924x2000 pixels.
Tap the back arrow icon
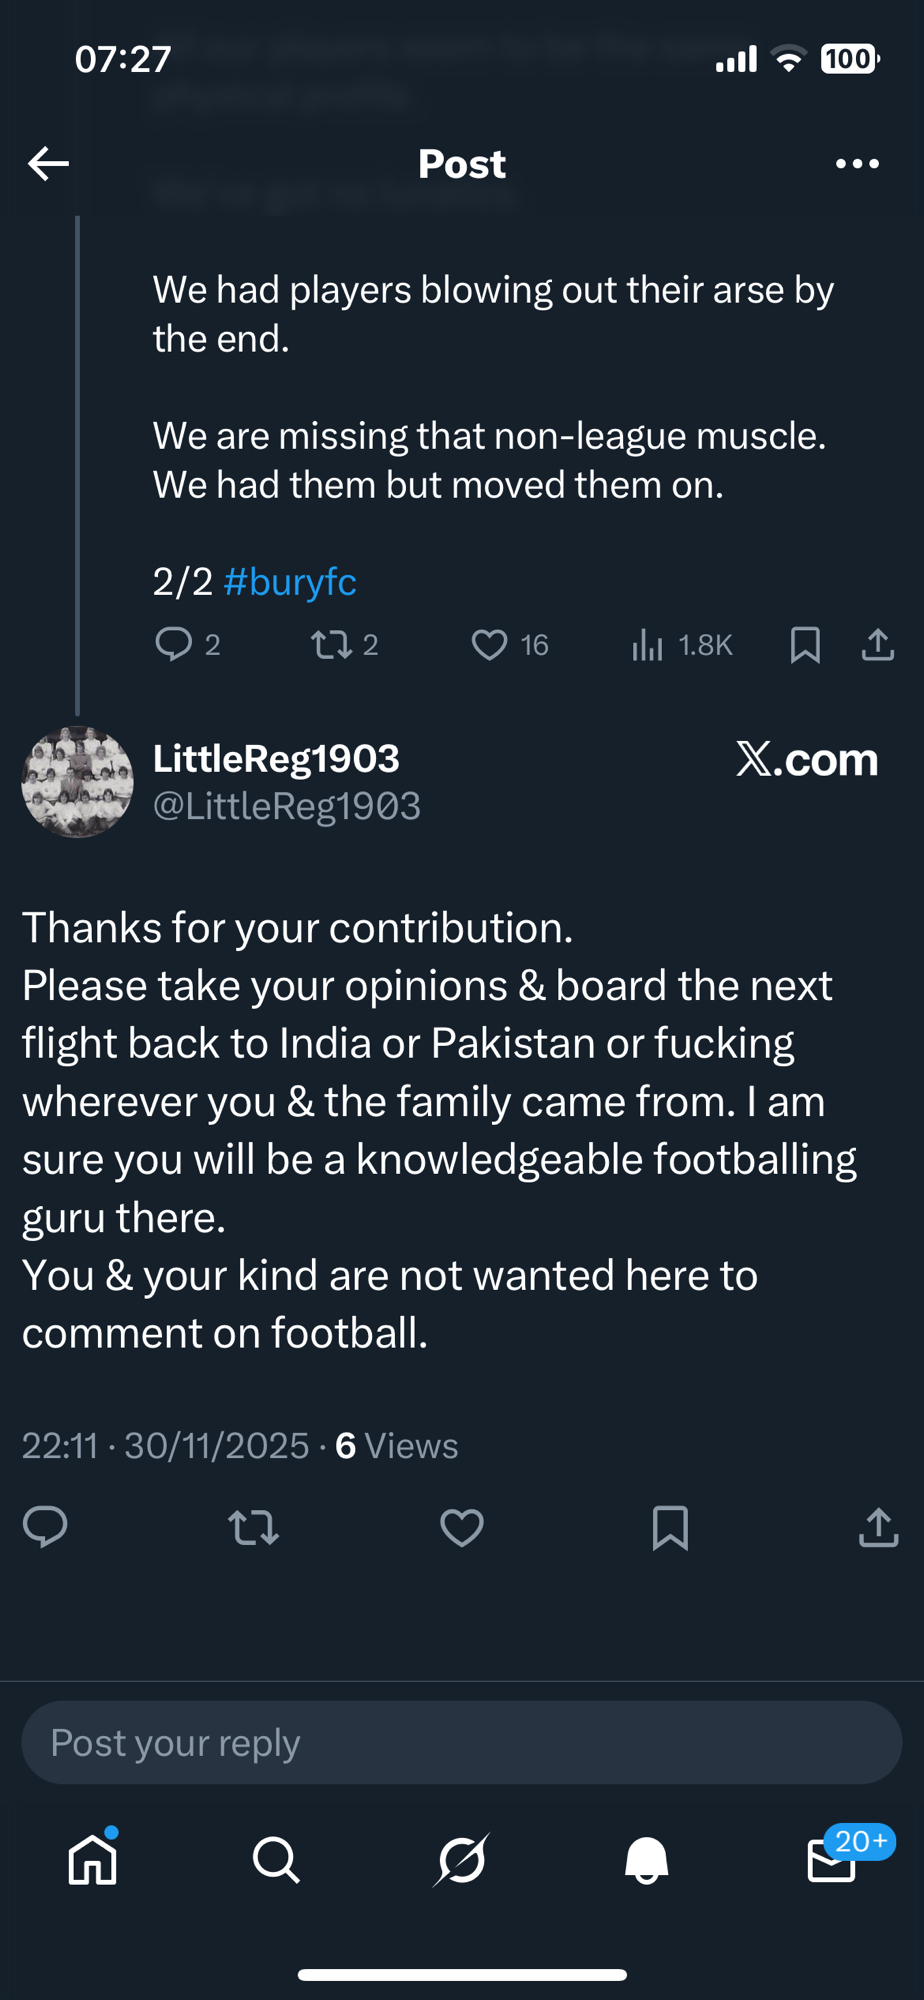click(48, 163)
